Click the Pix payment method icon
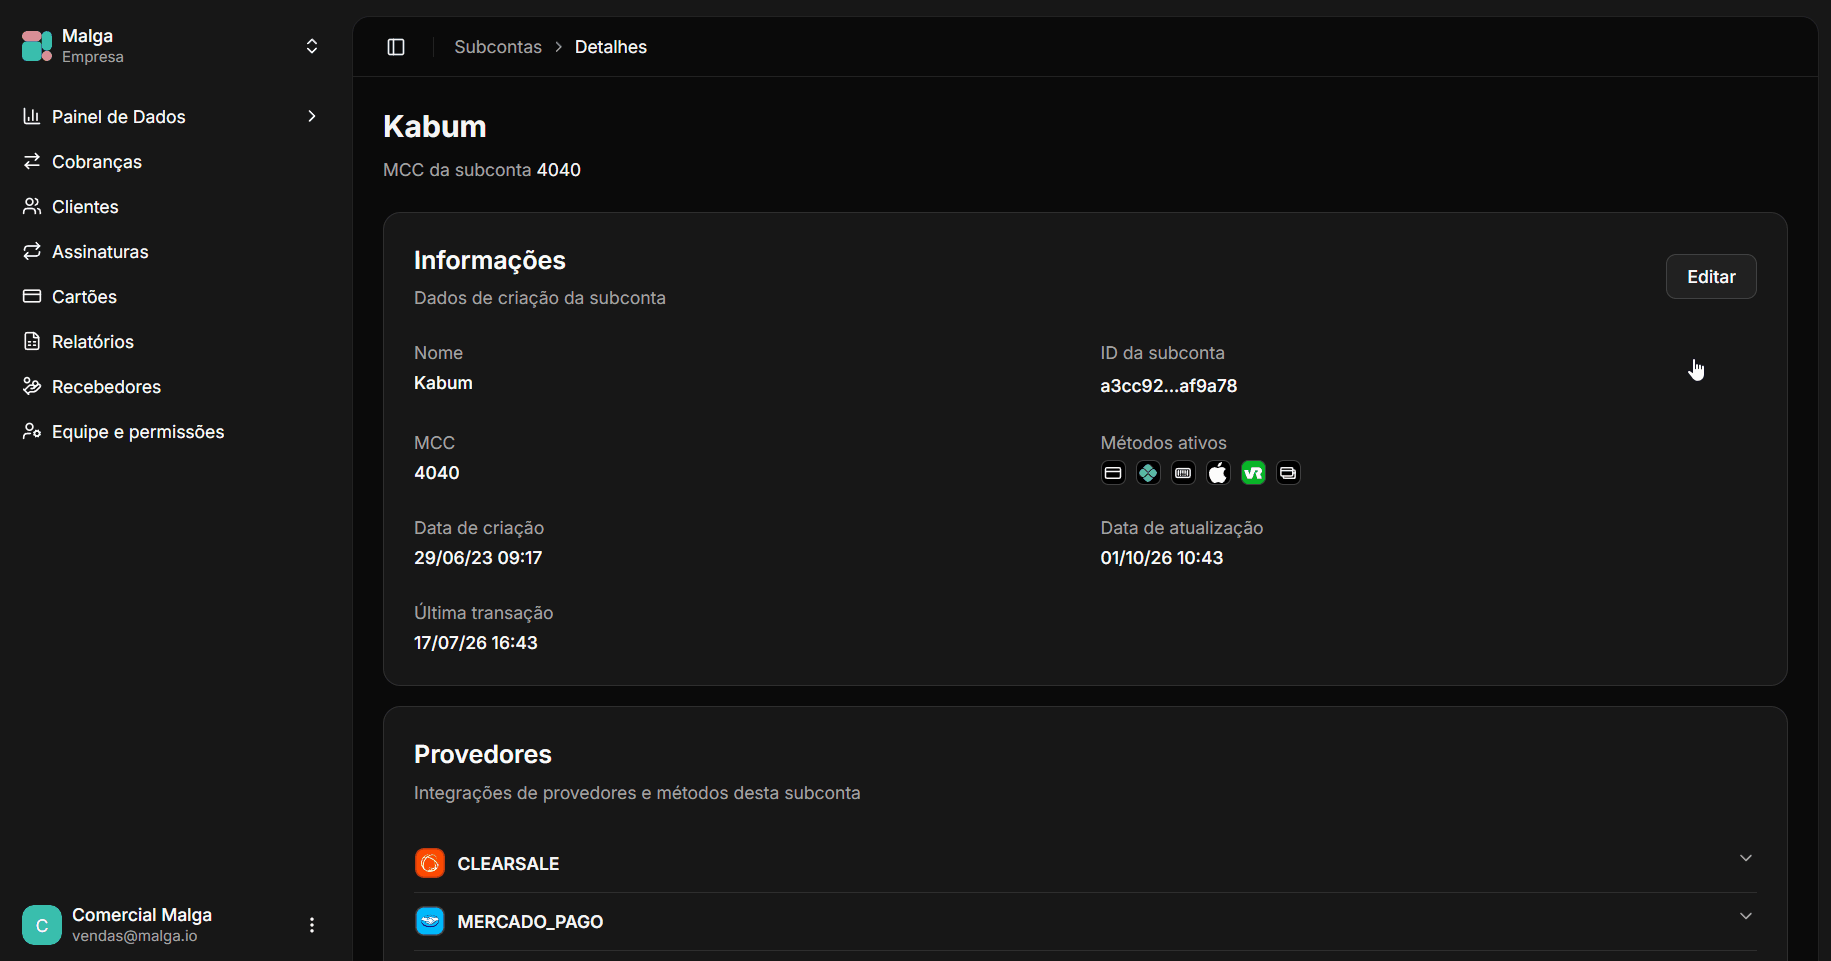This screenshot has height=961, width=1831. coord(1148,473)
